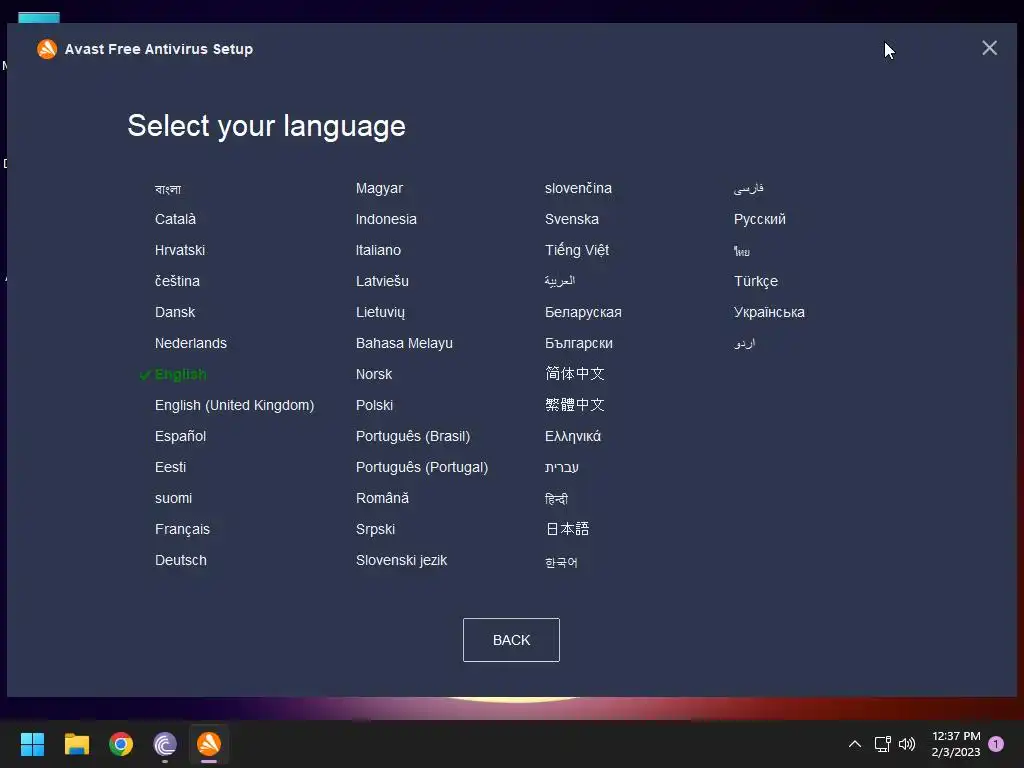Select Ελληνικά language
Viewport: 1024px width, 768px height.
pos(573,436)
